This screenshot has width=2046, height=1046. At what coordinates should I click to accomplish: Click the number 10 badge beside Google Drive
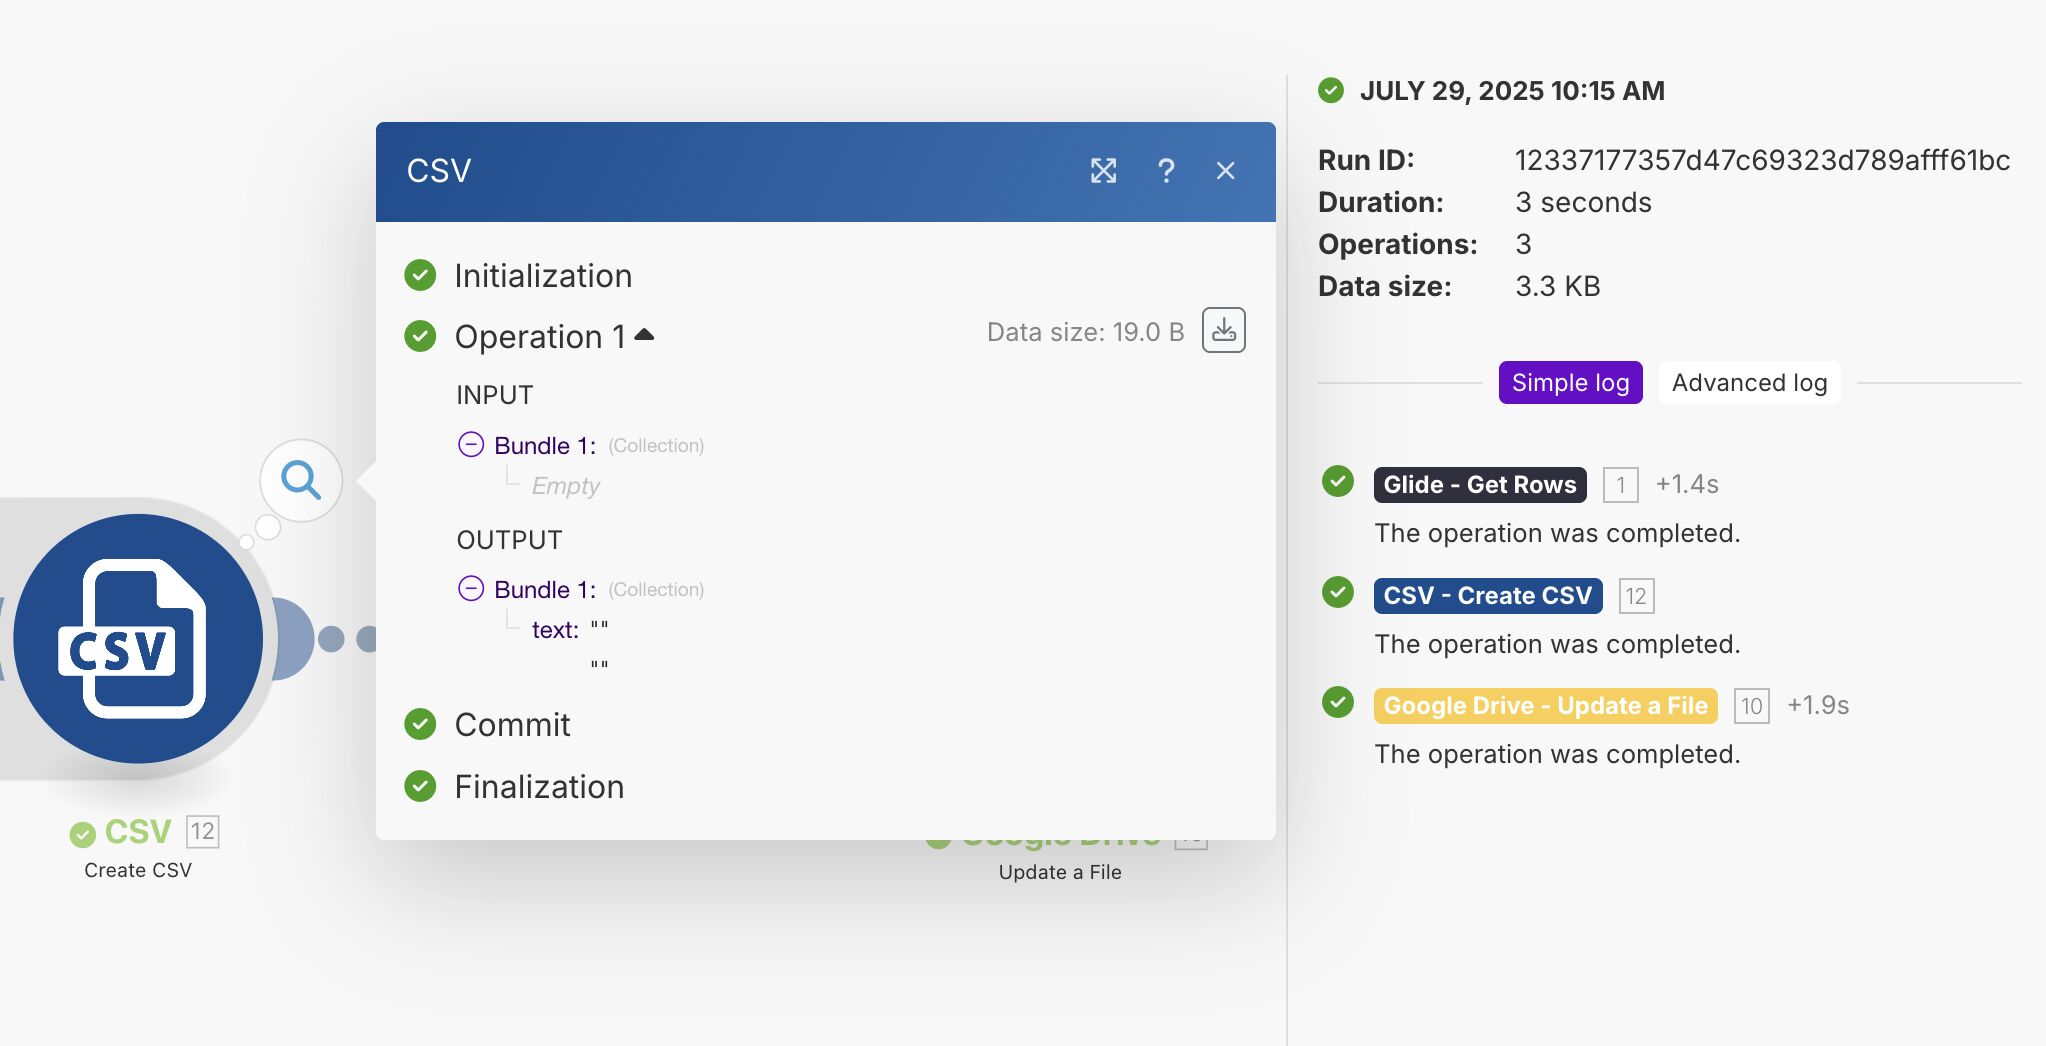pyautogui.click(x=1751, y=706)
